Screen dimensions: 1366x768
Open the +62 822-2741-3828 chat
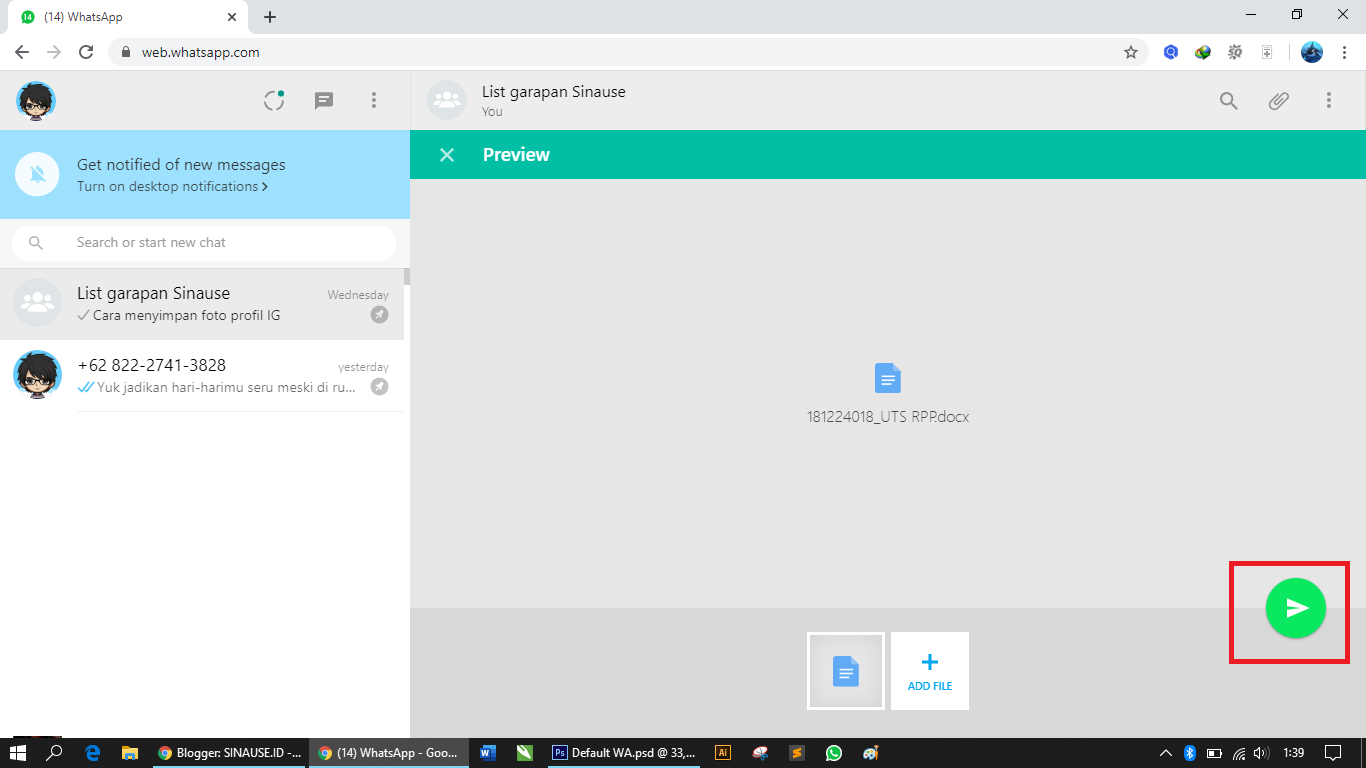202,376
